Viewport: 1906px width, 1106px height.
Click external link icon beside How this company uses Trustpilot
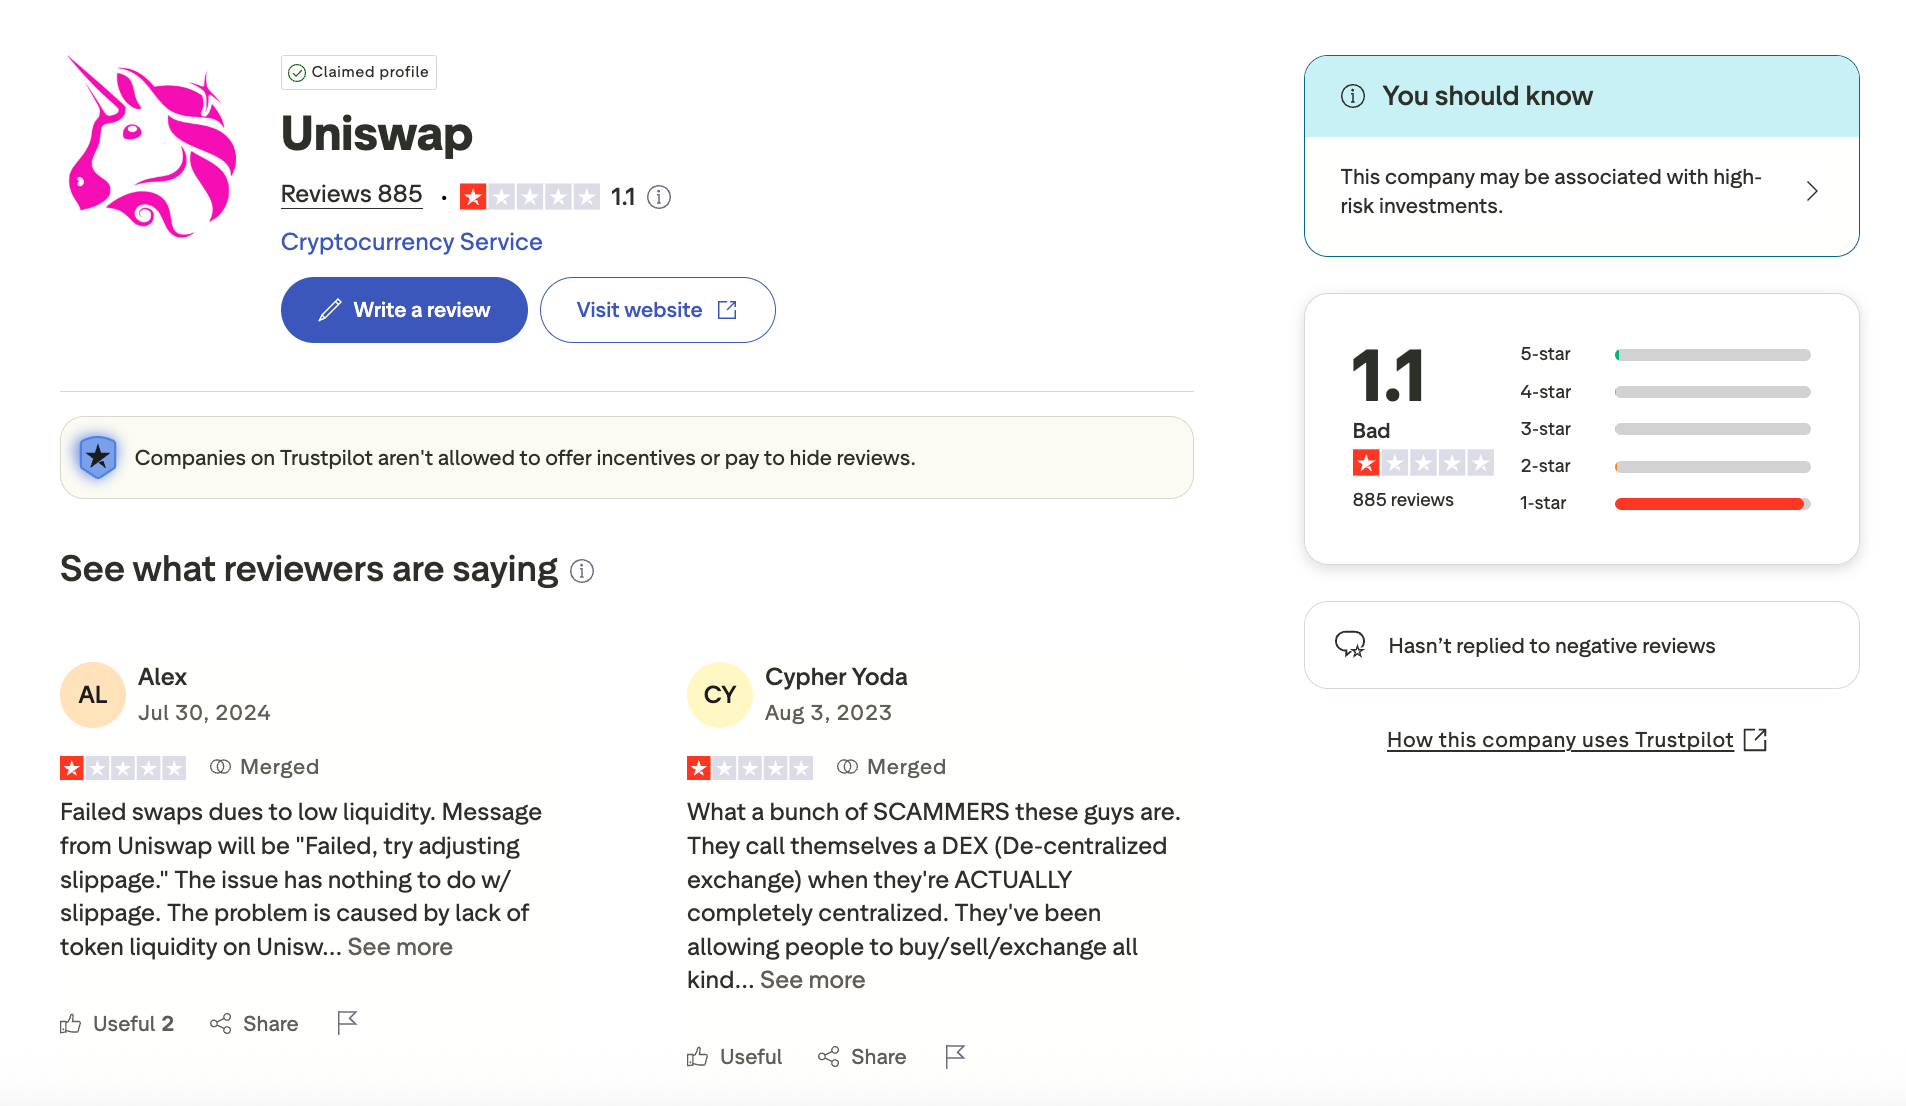point(1755,739)
